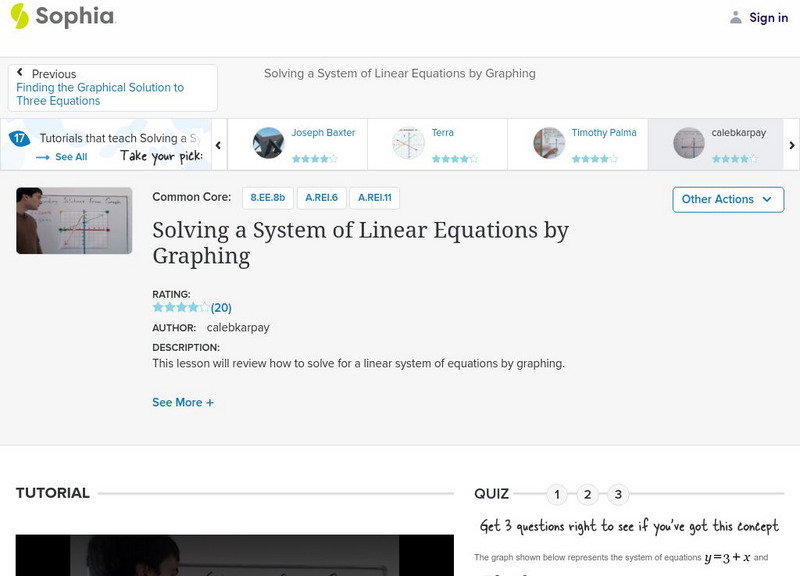Open quiz question 2
This screenshot has width=800, height=576.
click(x=587, y=493)
